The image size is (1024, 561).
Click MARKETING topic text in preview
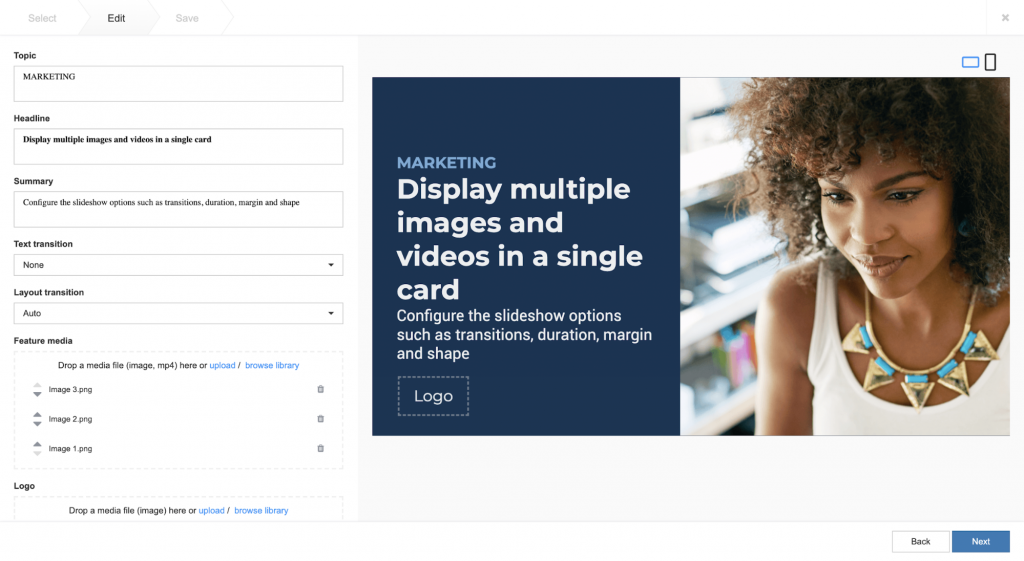click(446, 163)
